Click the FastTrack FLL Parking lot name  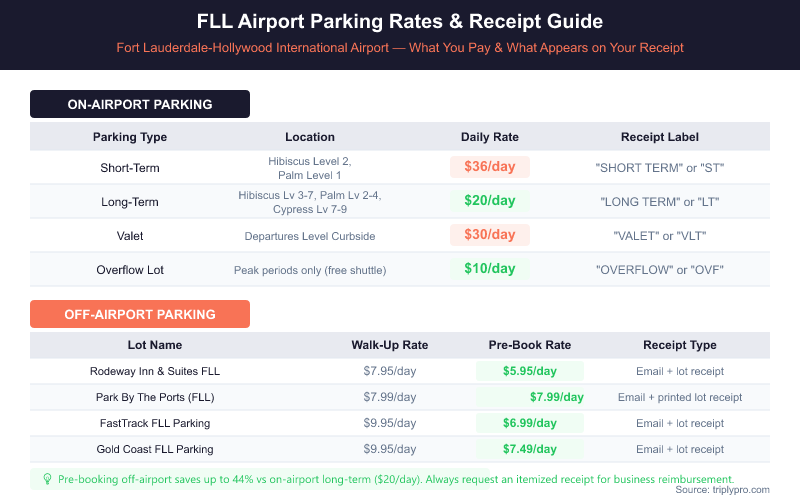point(155,423)
